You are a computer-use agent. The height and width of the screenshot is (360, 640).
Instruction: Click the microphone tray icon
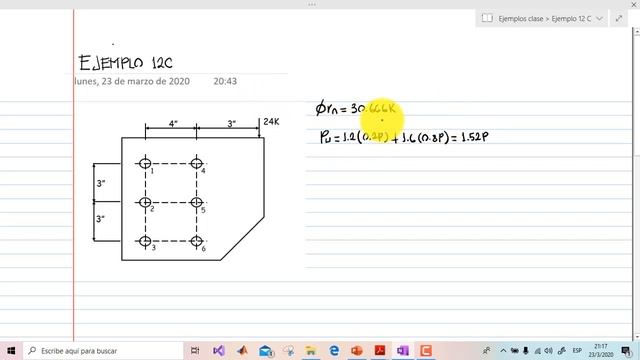526,351
